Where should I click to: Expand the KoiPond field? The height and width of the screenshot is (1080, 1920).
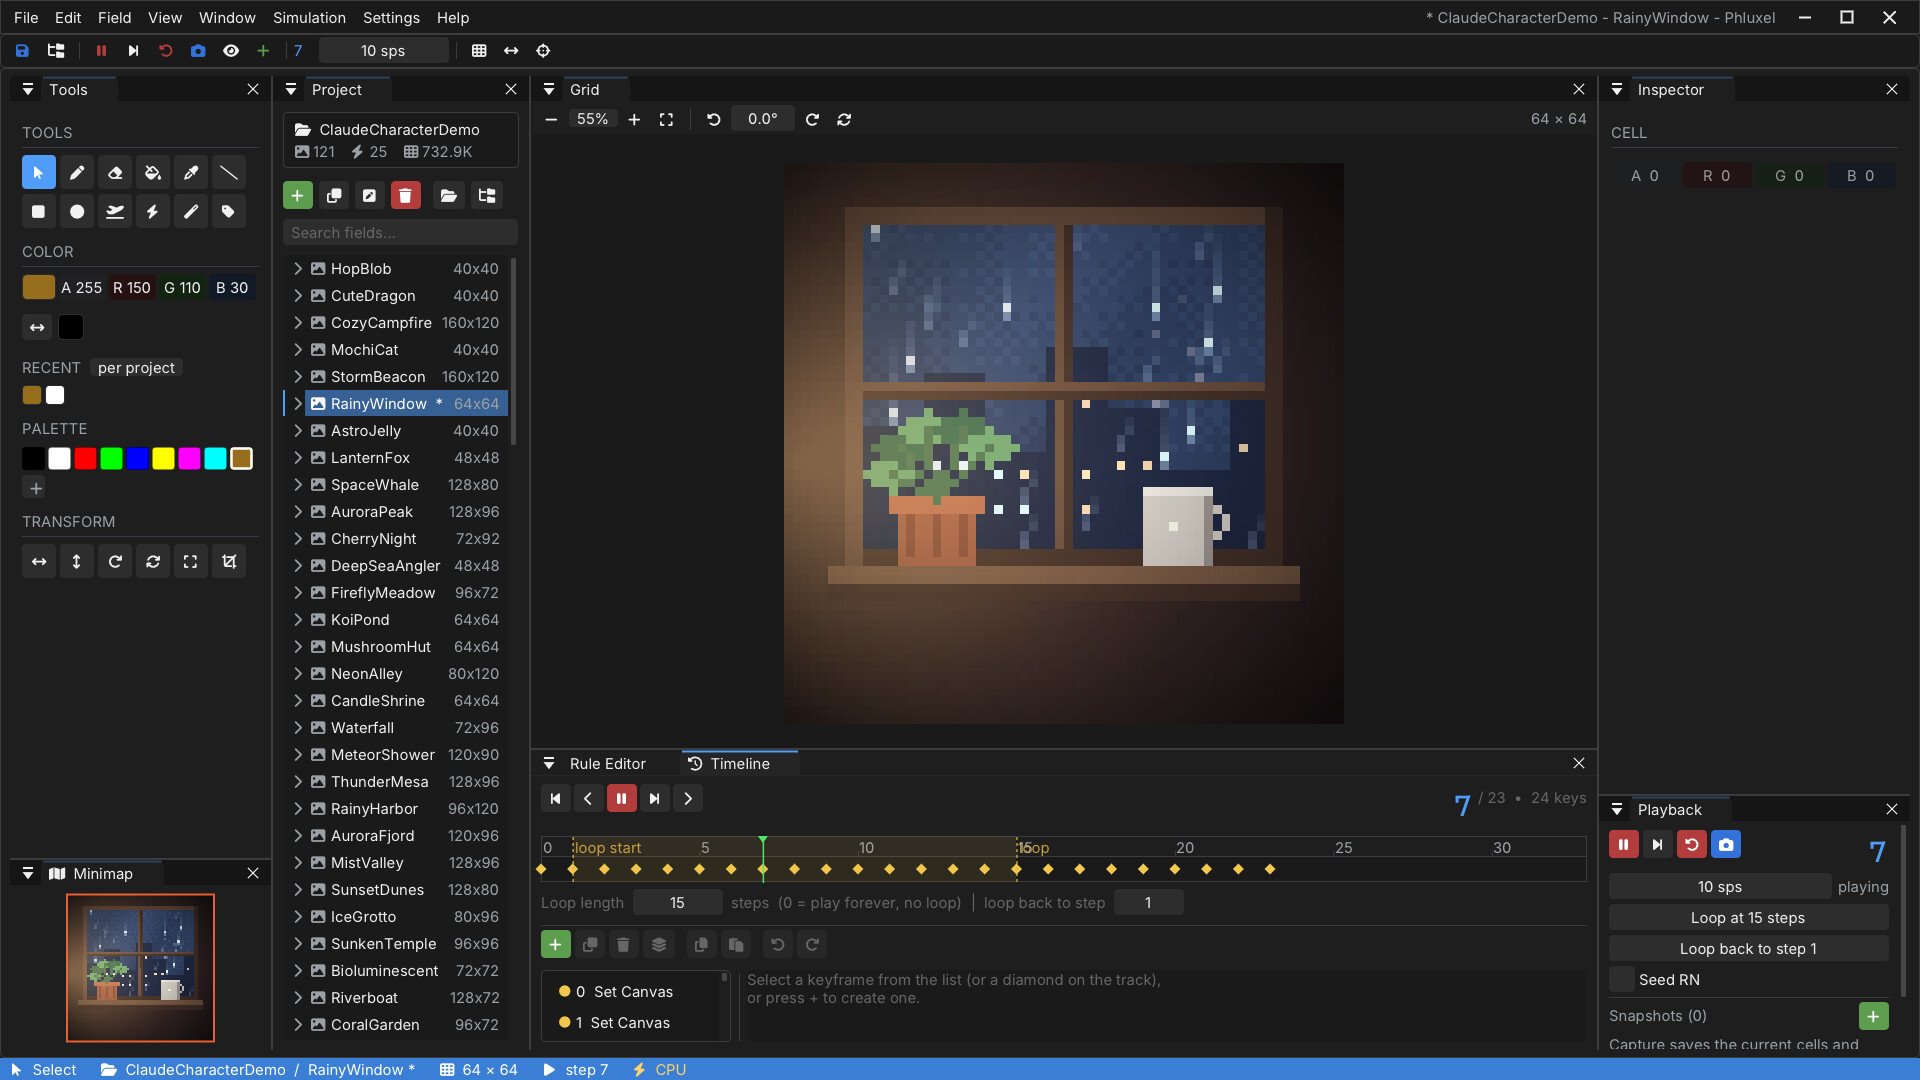coord(298,620)
